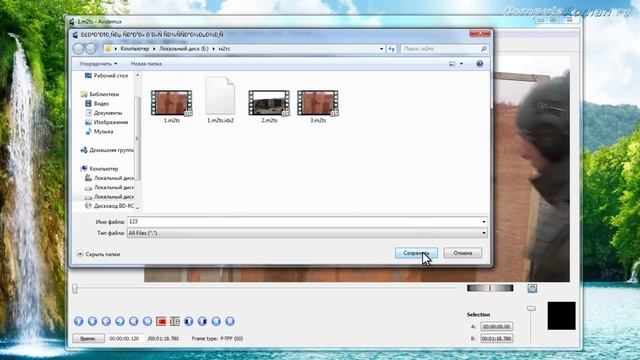Select Домашняя группа in sidebar

[x=107, y=150]
